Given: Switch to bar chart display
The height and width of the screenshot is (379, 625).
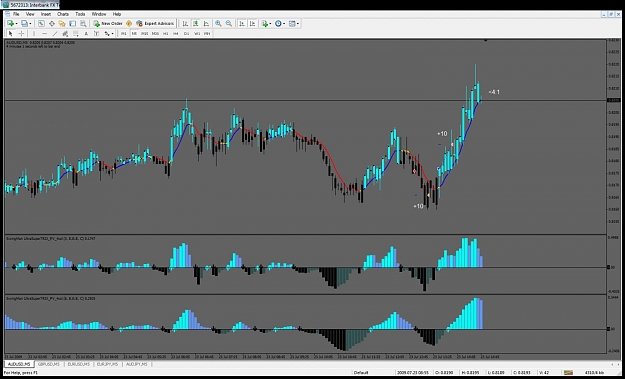Looking at the screenshot, I should pyautogui.click(x=185, y=24).
